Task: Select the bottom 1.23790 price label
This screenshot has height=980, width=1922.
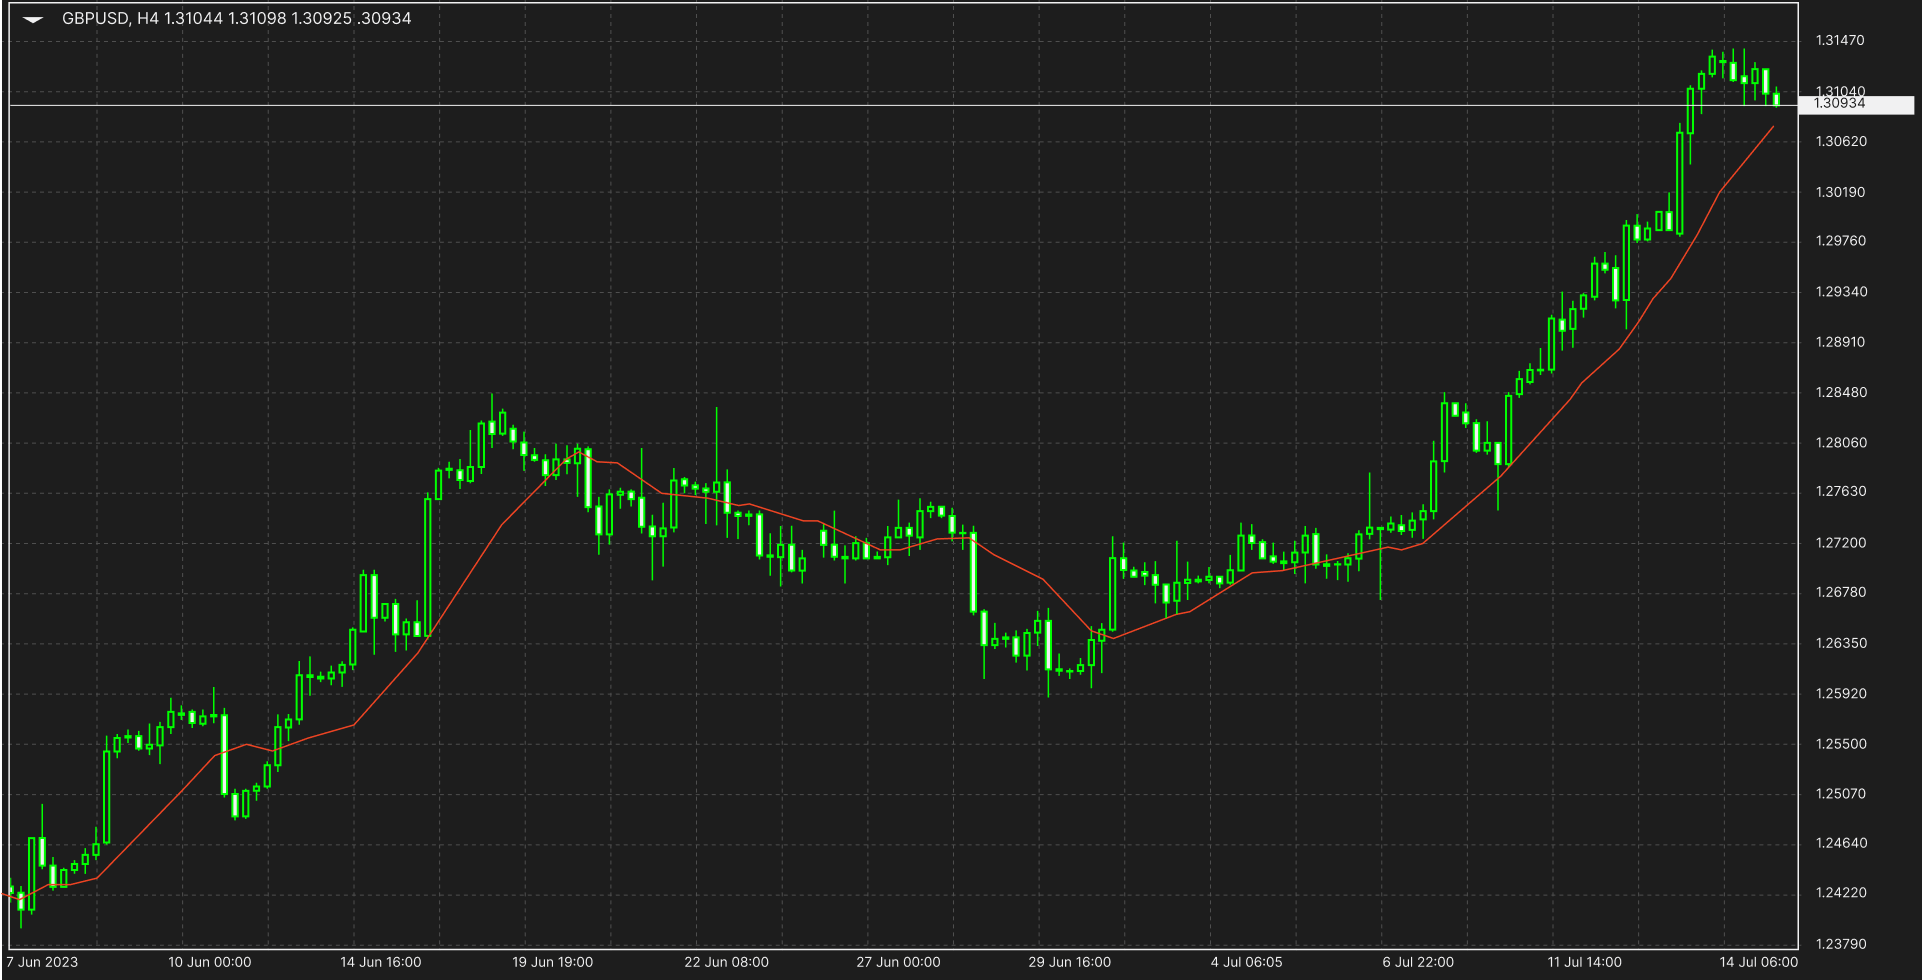Action: [1840, 943]
